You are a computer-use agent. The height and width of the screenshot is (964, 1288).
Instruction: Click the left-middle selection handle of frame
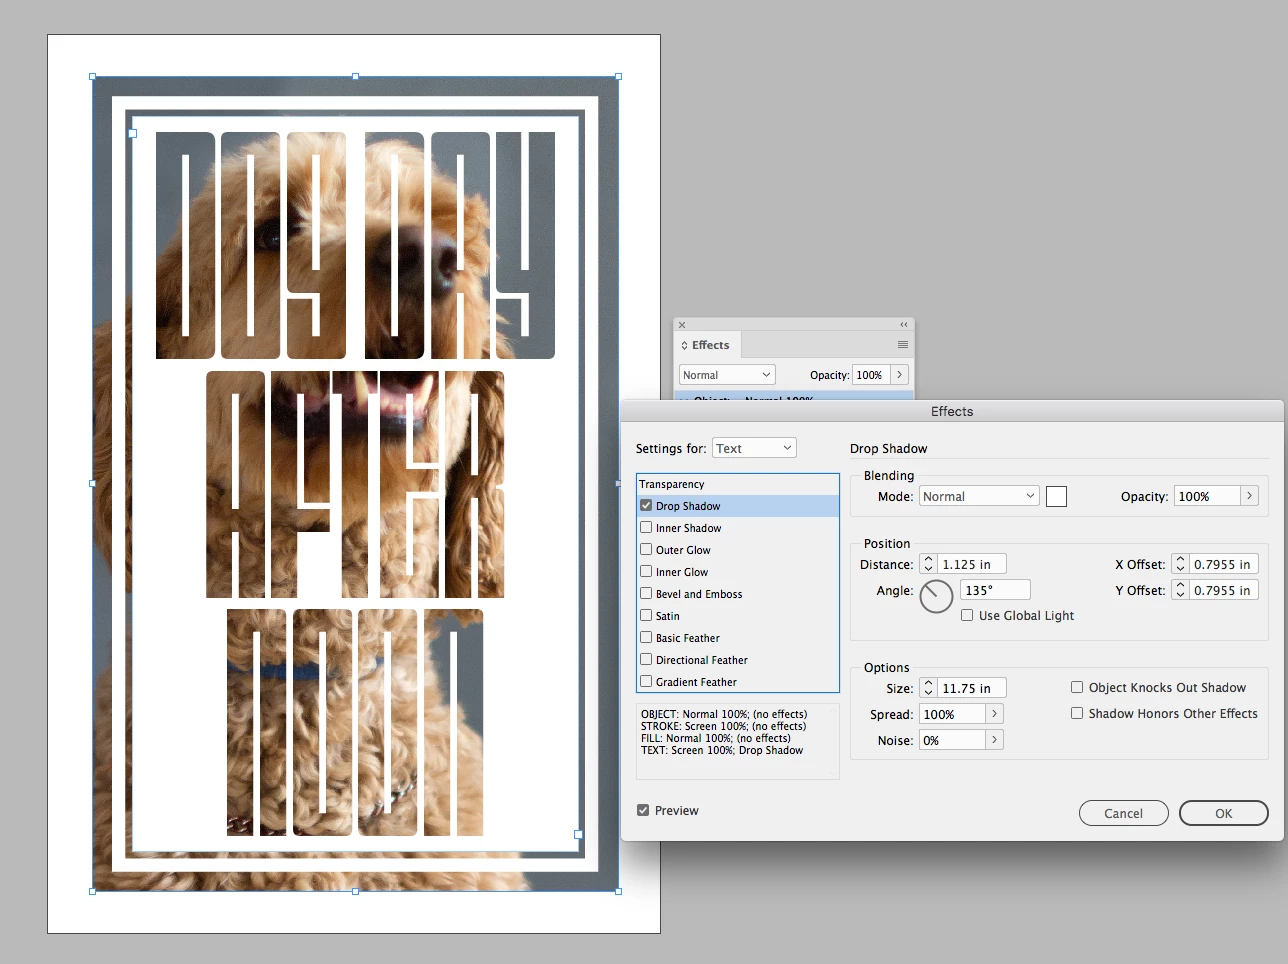point(93,483)
